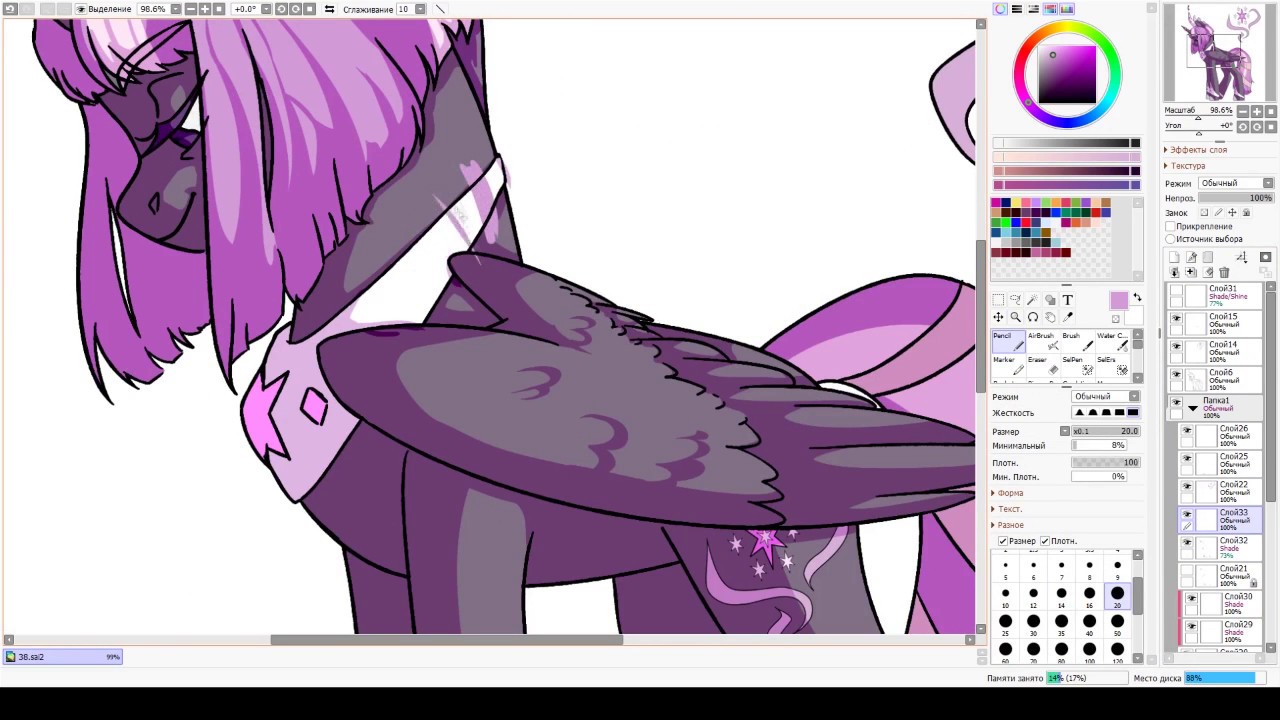Select the Magic Wand tool
Viewport: 1280px width, 720px height.
1032,300
